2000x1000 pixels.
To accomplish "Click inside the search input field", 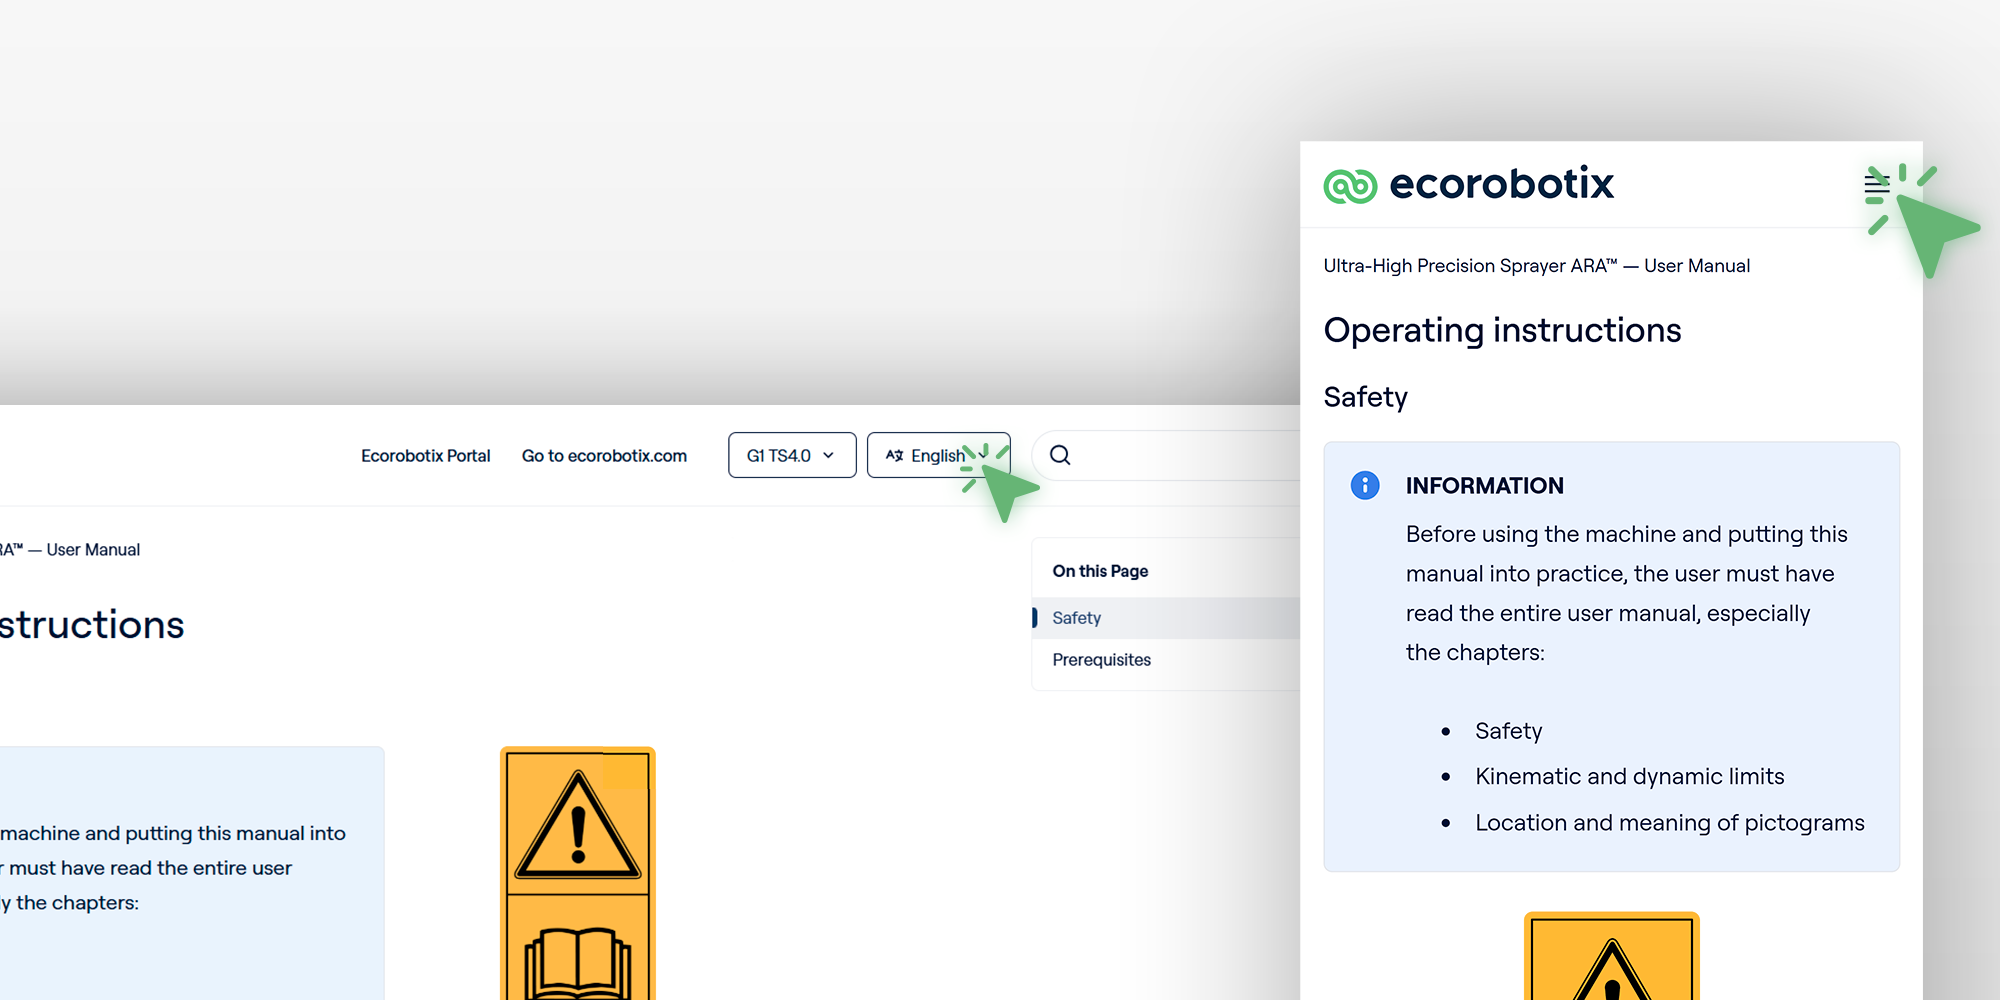I will [1150, 455].
